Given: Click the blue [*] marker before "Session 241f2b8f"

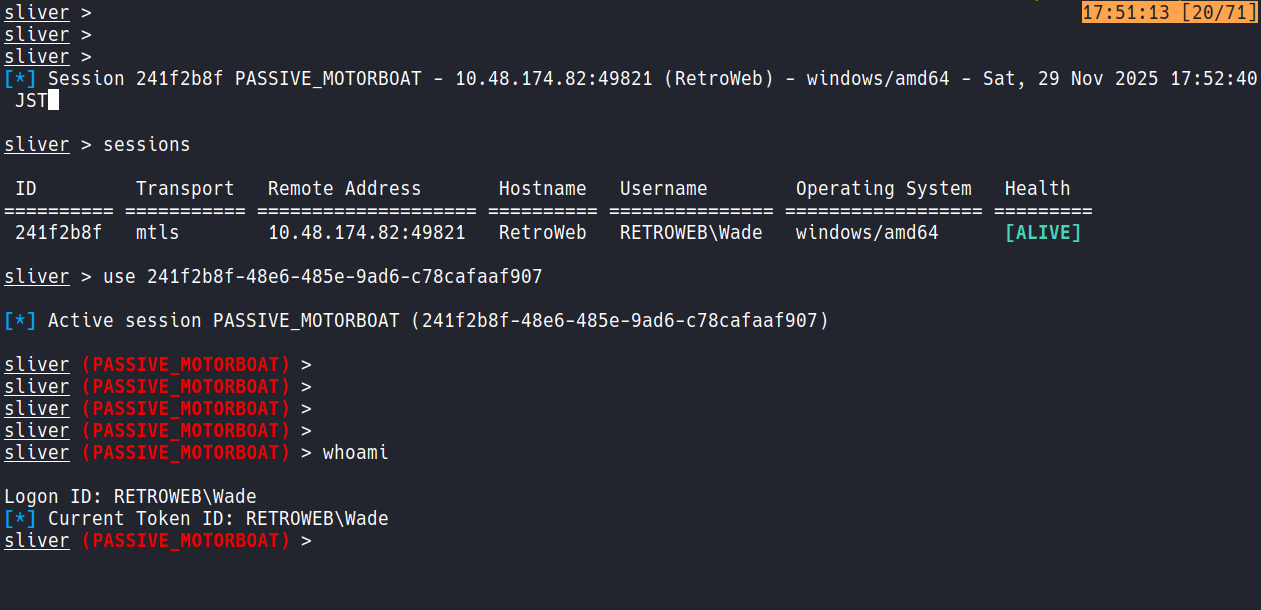Looking at the screenshot, I should click(x=21, y=79).
